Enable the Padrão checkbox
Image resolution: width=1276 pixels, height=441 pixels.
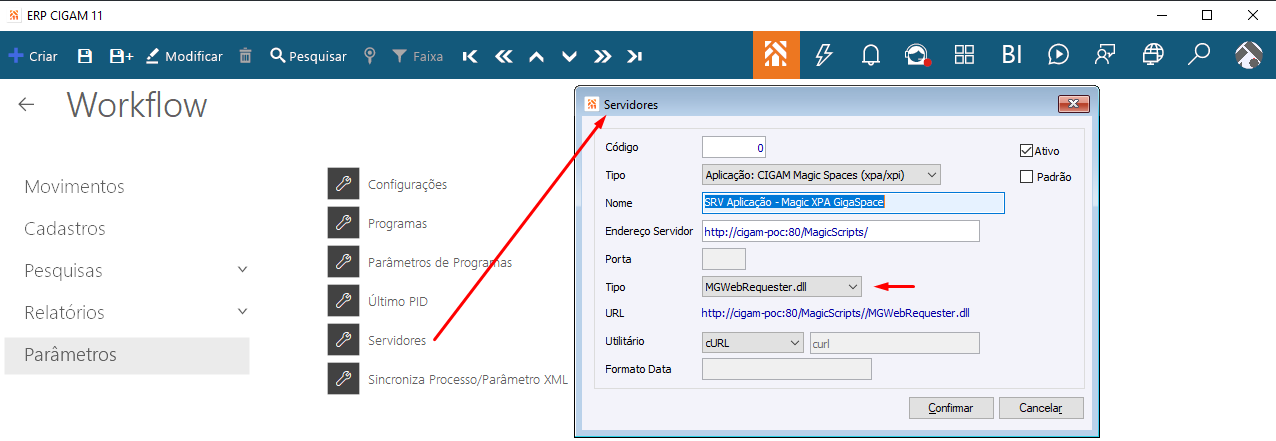pyautogui.click(x=1026, y=177)
